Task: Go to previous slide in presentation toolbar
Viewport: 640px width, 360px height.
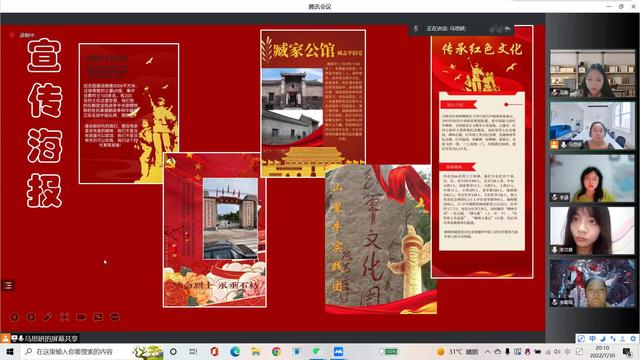Action: (x=14, y=317)
